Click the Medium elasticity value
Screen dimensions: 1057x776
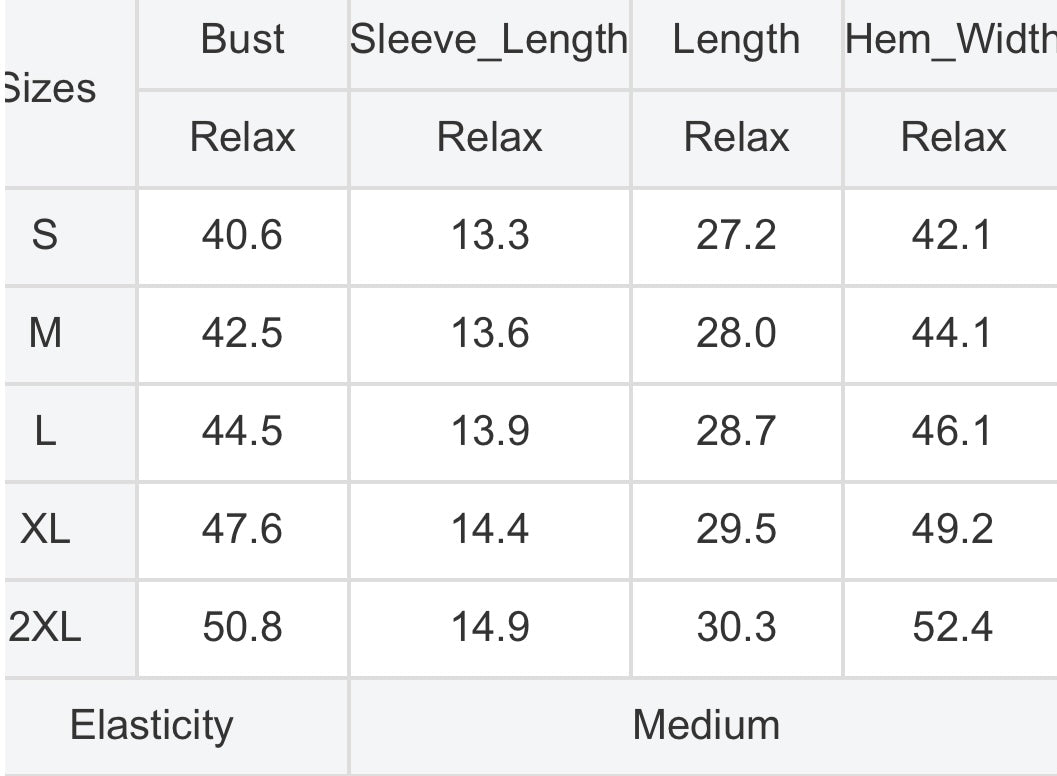706,725
